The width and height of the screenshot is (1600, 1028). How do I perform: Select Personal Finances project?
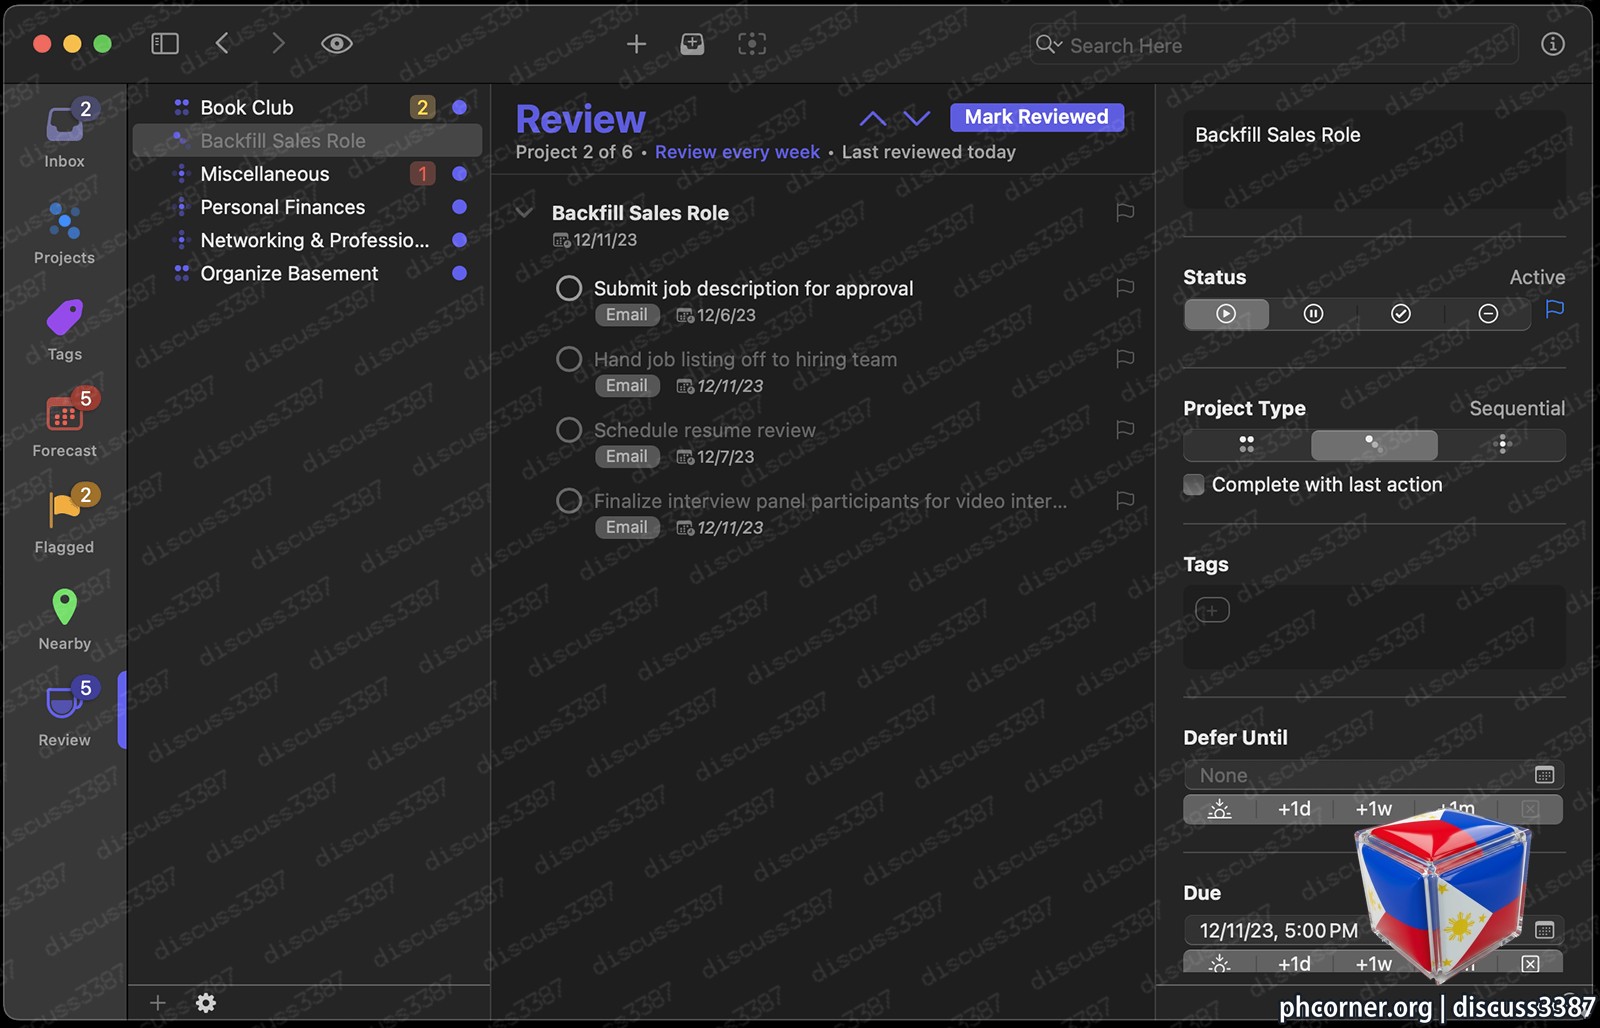(x=307, y=207)
